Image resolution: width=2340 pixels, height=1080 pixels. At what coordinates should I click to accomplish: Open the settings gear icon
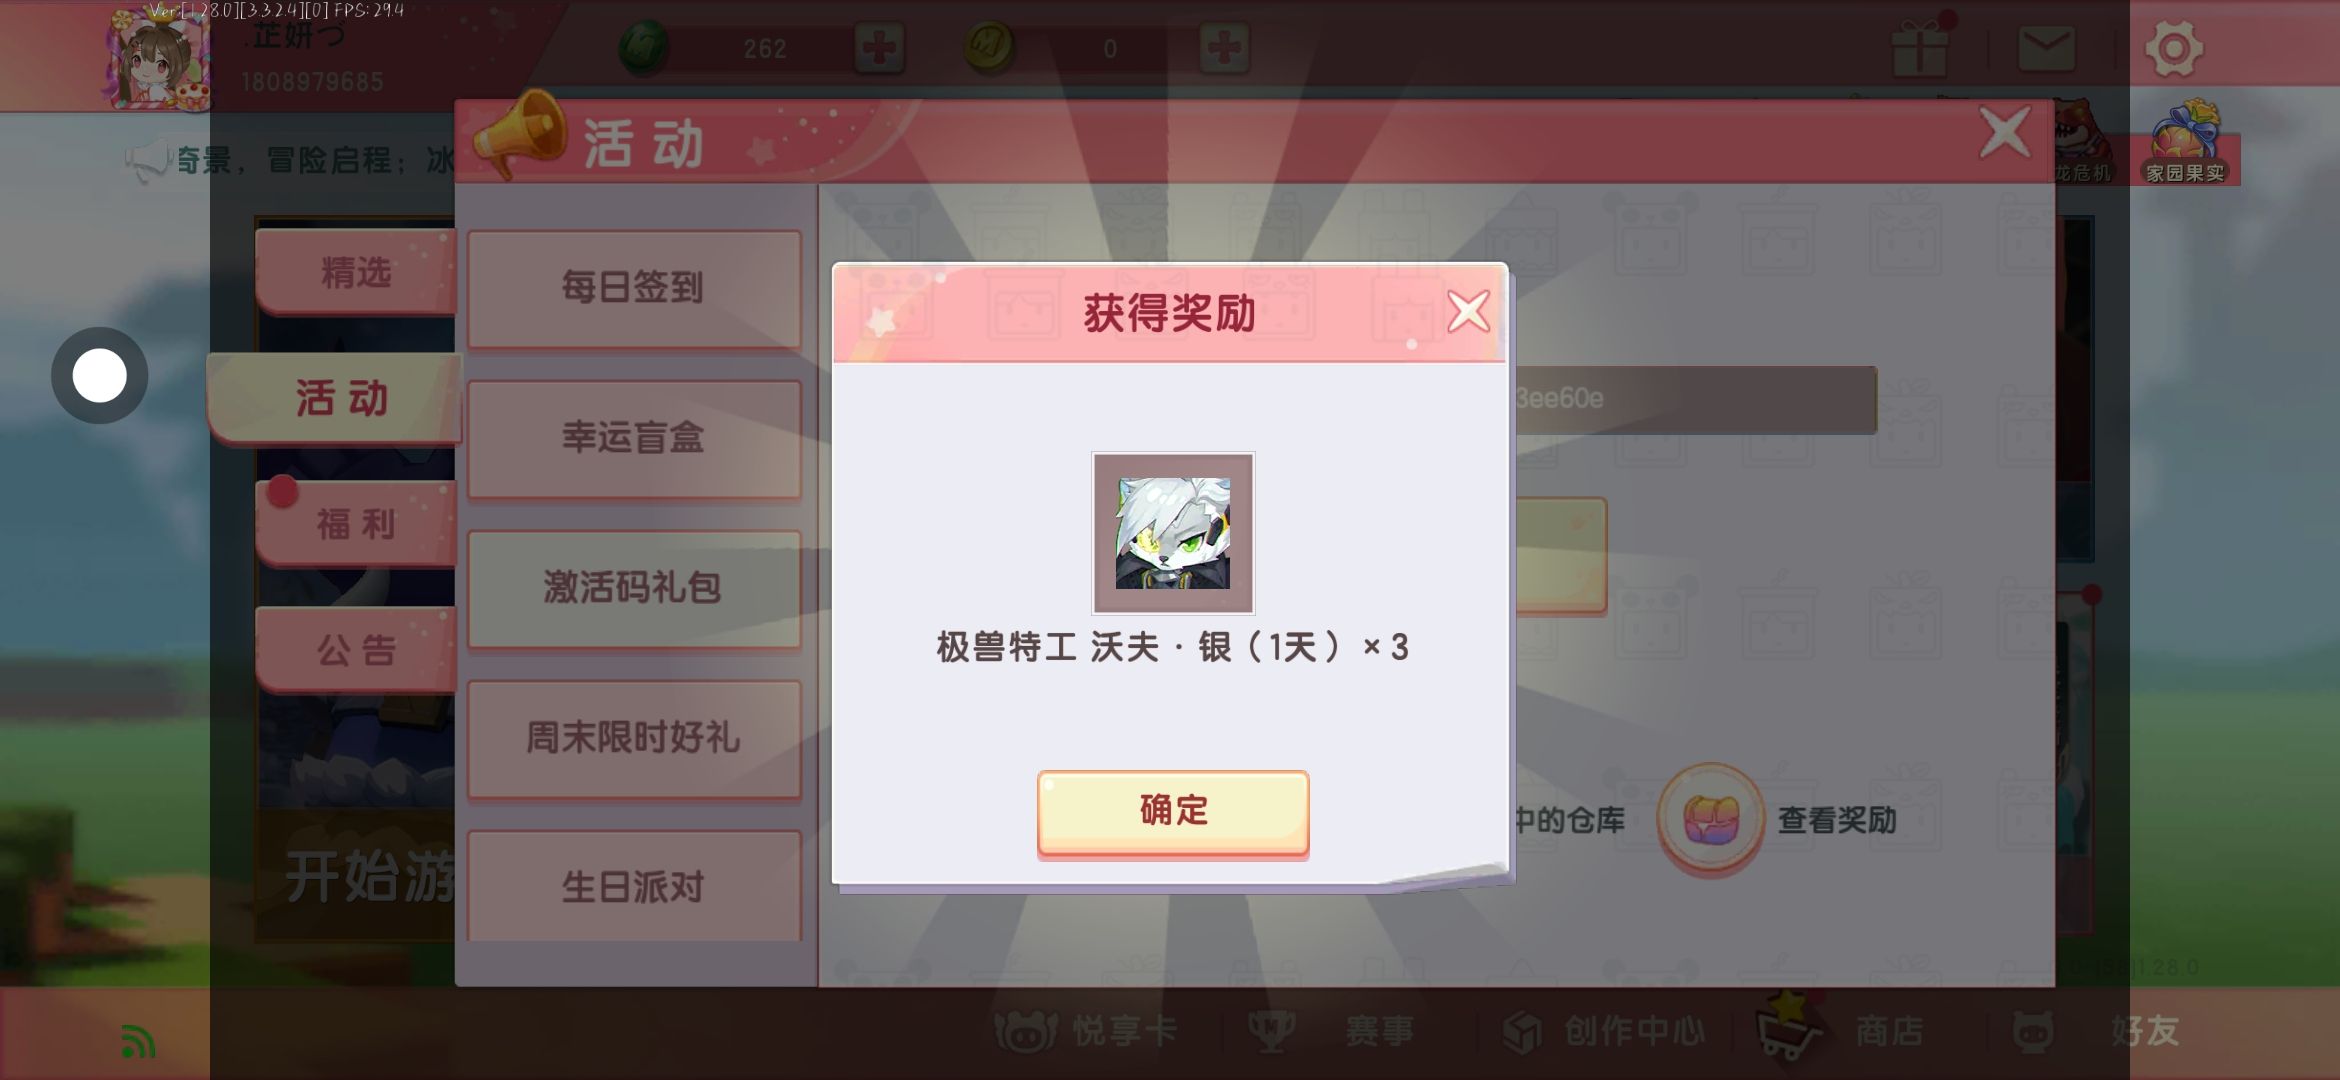(x=2174, y=47)
